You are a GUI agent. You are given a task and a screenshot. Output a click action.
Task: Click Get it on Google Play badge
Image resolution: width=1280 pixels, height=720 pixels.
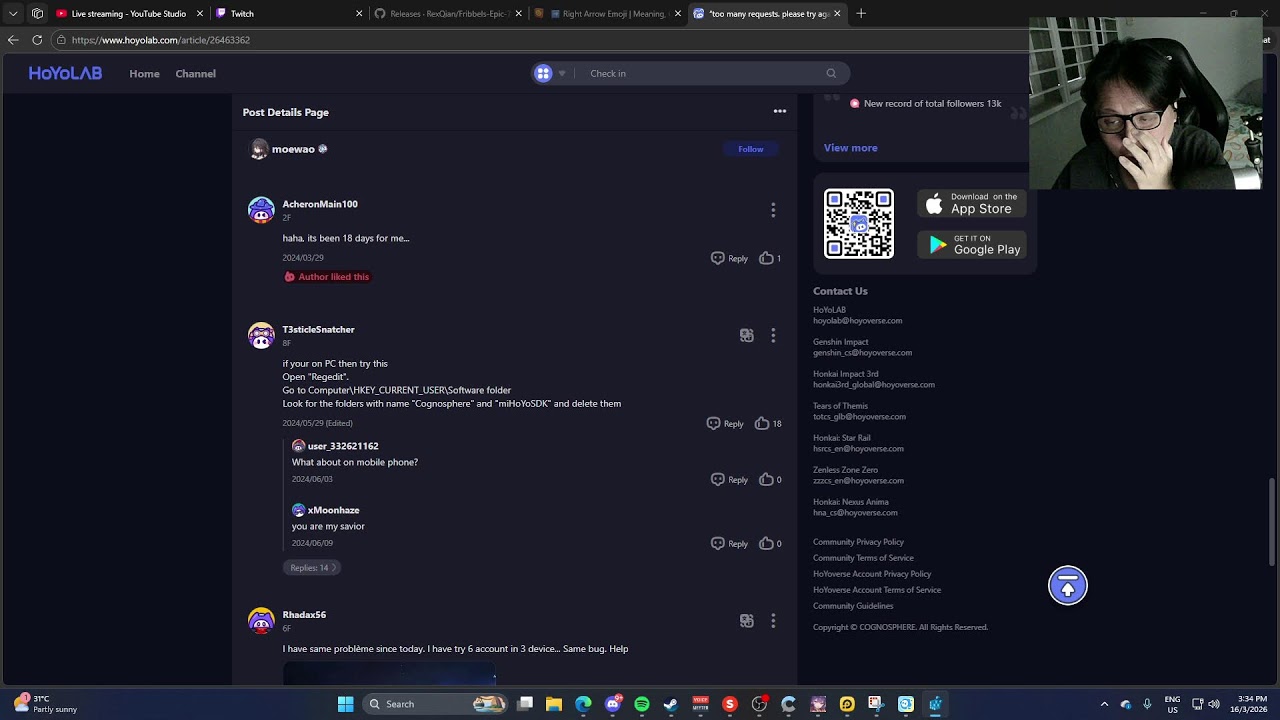pos(972,245)
